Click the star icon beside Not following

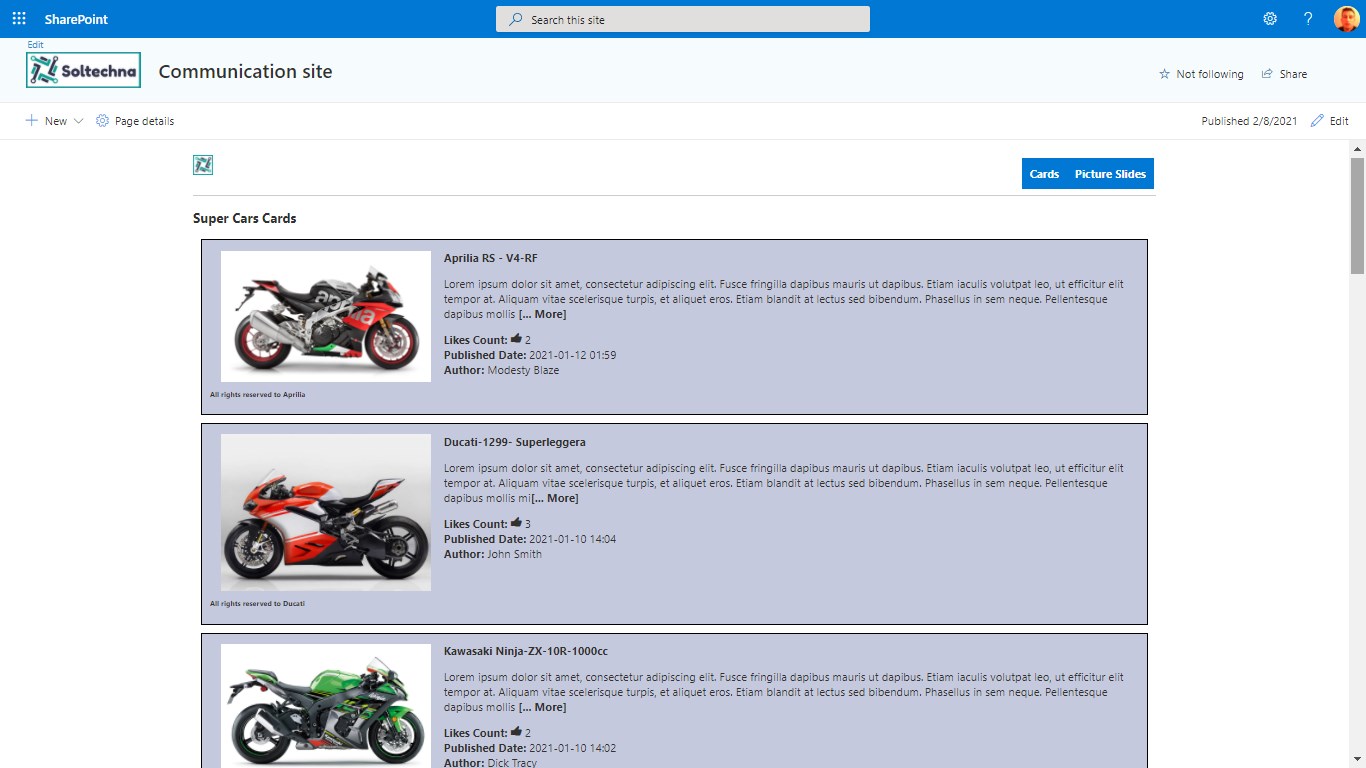pyautogui.click(x=1164, y=74)
